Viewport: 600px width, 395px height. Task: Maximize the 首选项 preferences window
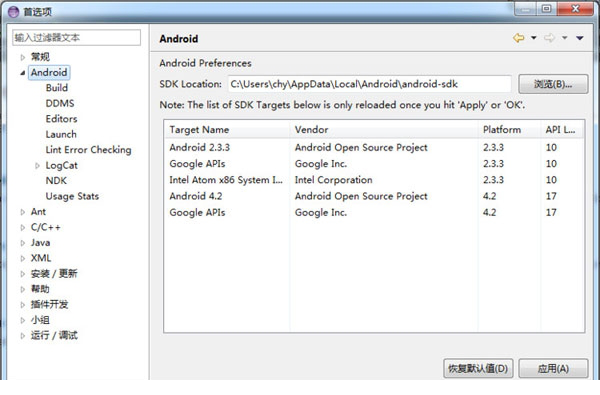547,8
